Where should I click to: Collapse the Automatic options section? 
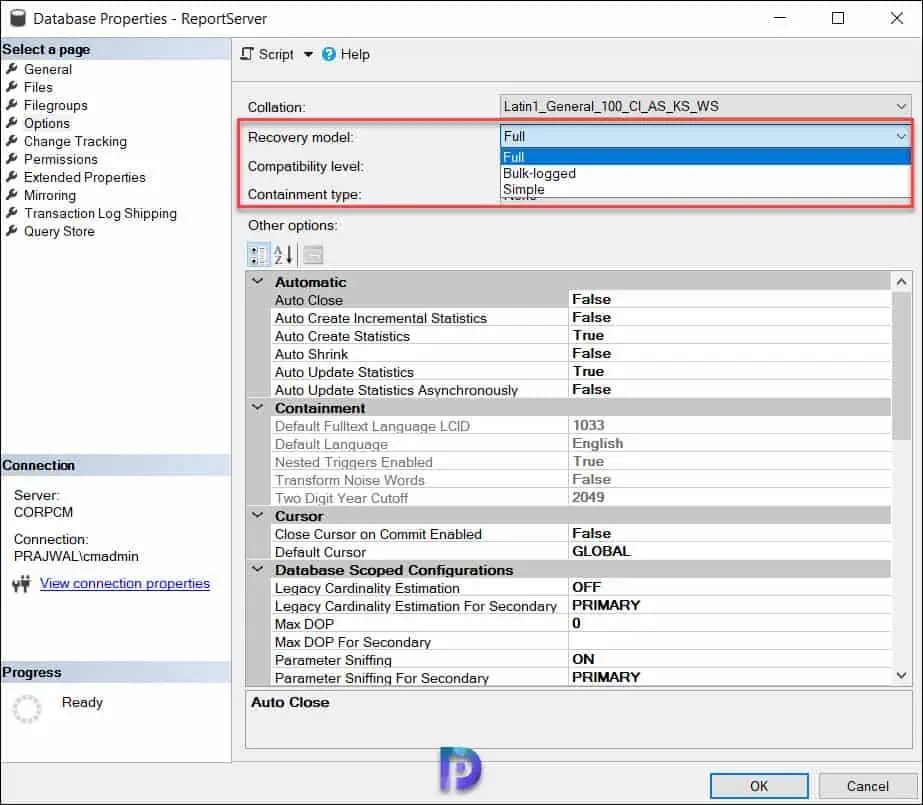[x=257, y=282]
